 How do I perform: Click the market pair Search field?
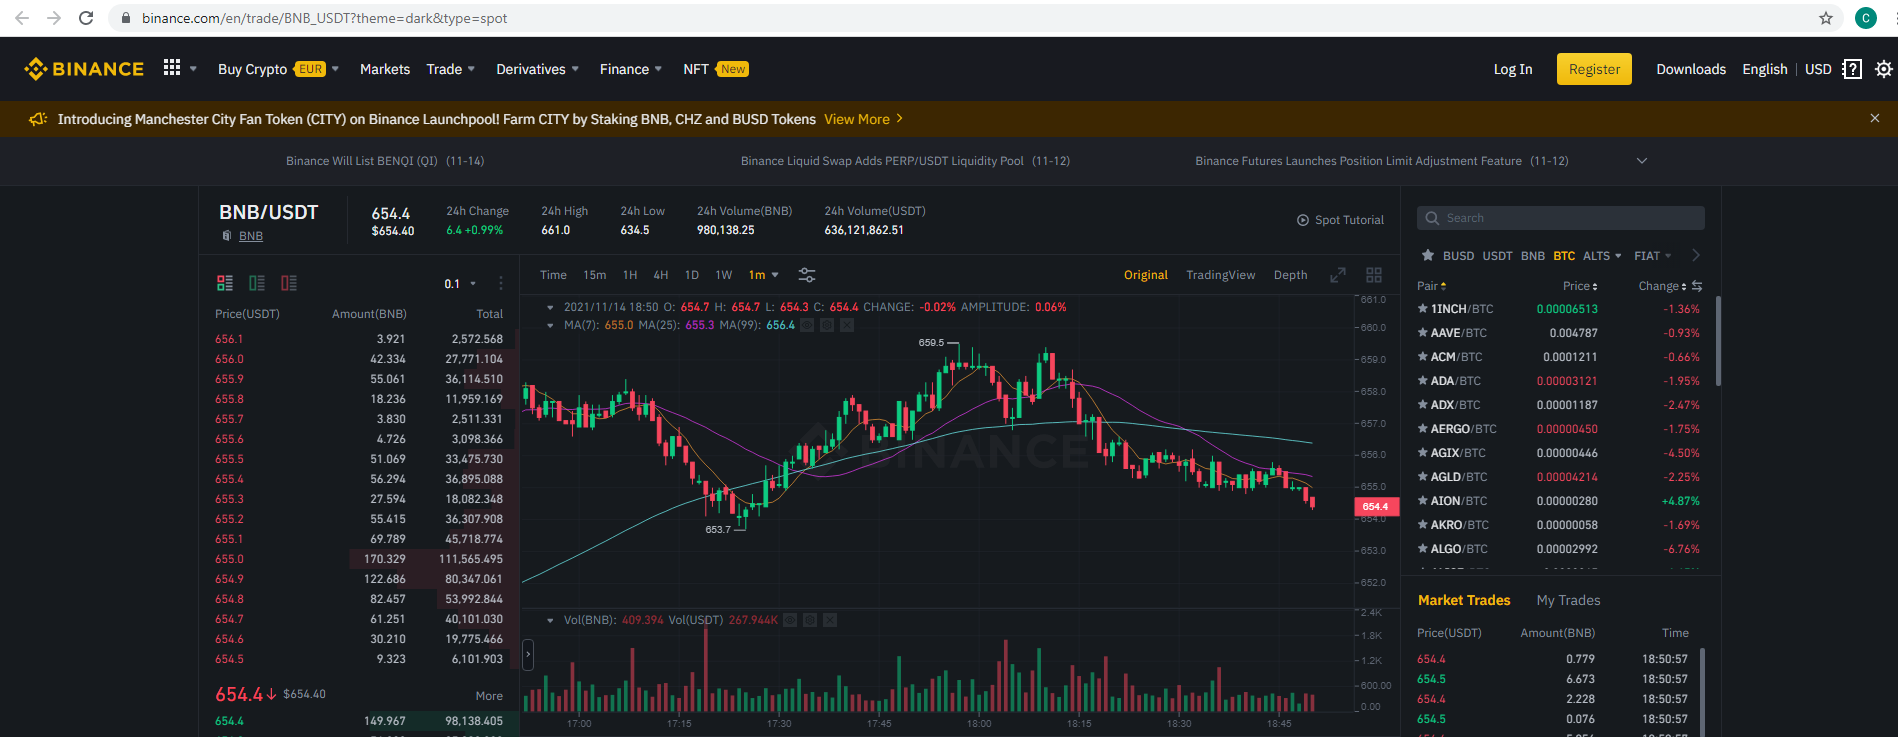[1560, 218]
